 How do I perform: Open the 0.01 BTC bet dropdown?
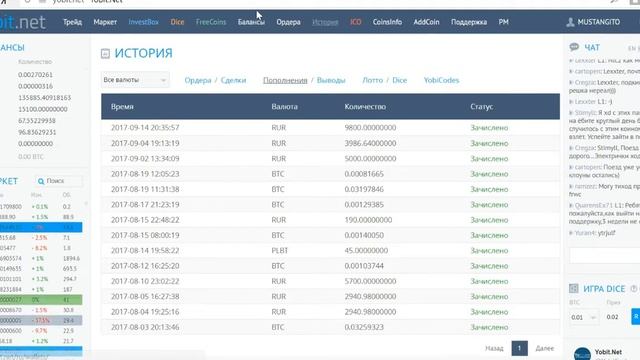584,317
